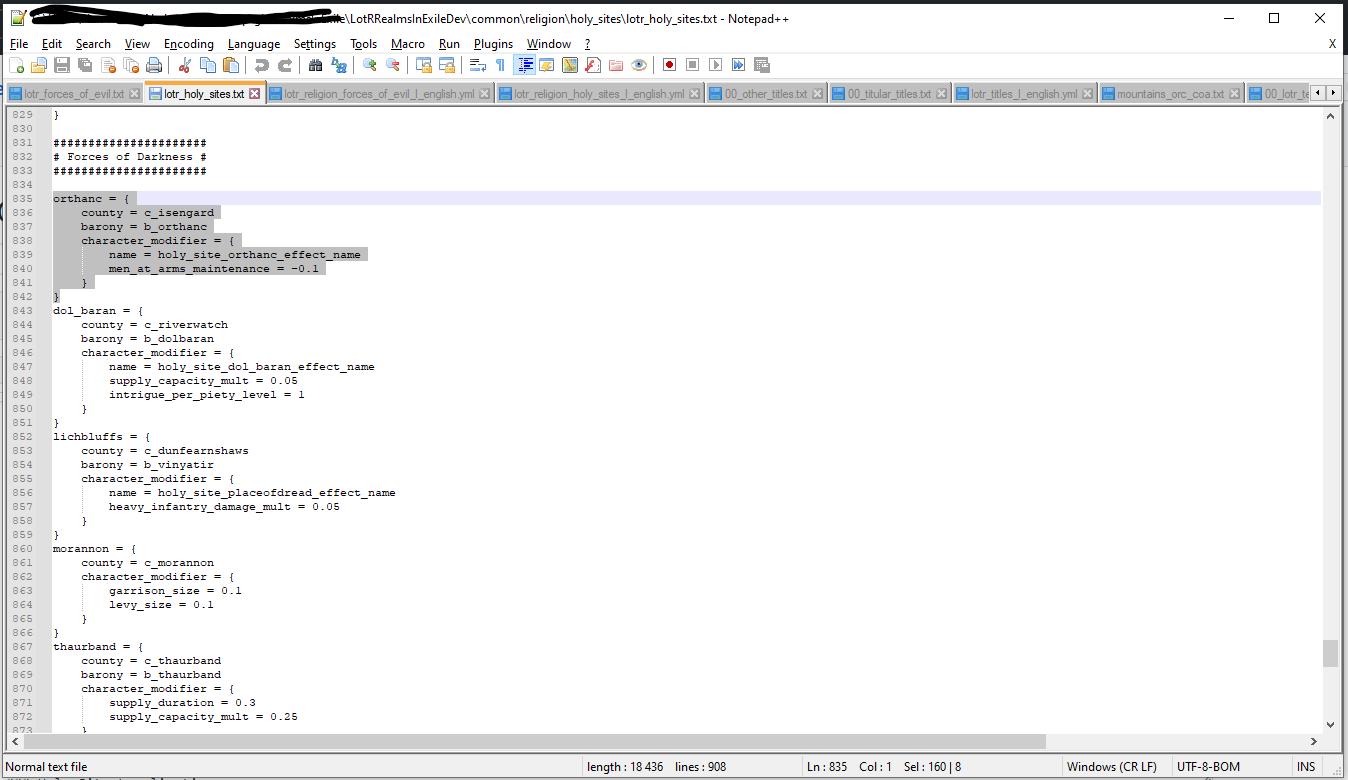Open the File menu

click(x=19, y=44)
